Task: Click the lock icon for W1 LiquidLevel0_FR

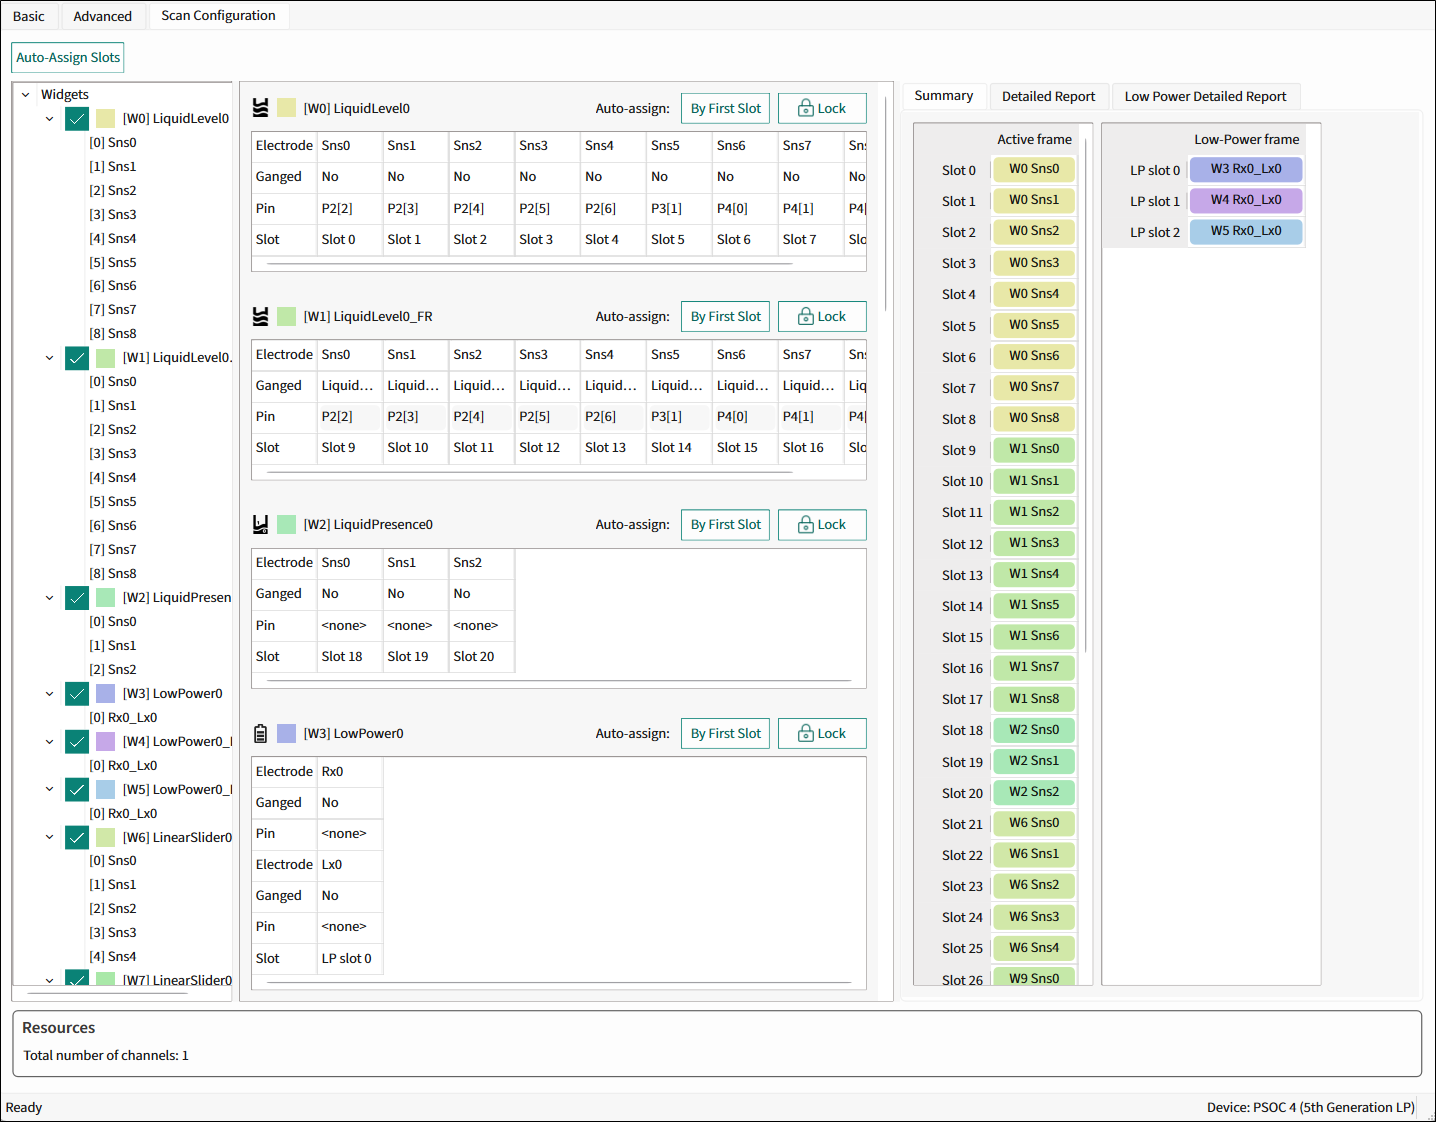Action: click(806, 316)
